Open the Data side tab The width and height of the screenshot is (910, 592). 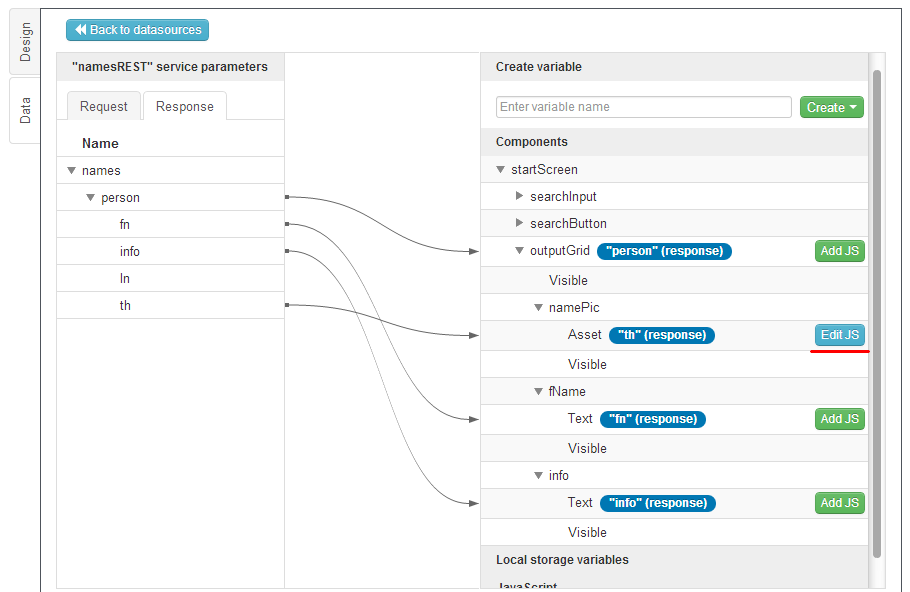point(25,110)
